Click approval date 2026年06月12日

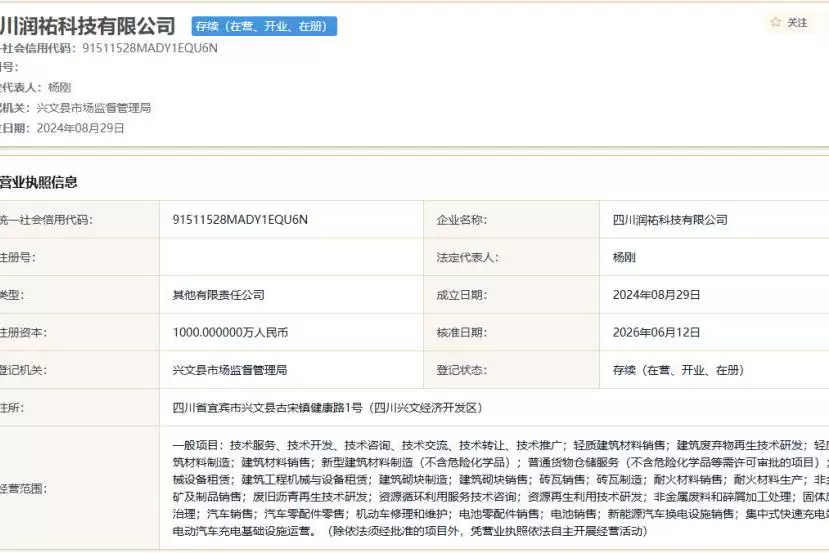click(657, 333)
